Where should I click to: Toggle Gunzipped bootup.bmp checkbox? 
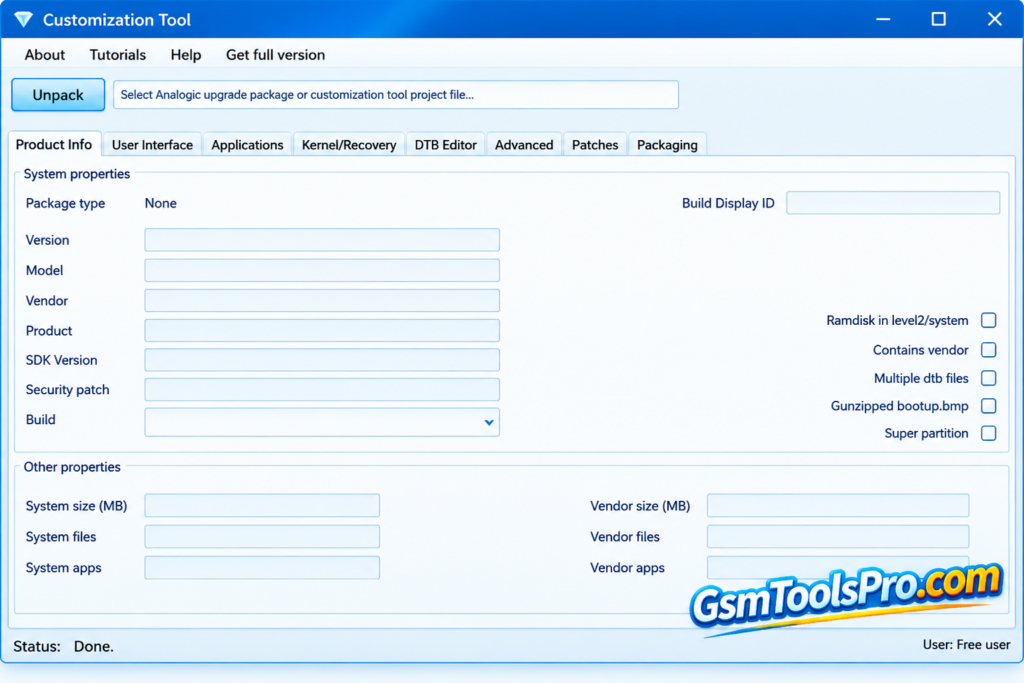click(989, 406)
